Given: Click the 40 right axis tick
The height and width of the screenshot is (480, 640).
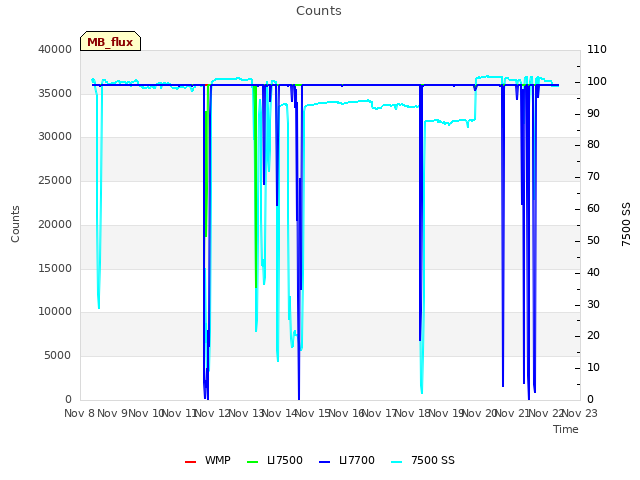Looking at the screenshot, I should [593, 273].
